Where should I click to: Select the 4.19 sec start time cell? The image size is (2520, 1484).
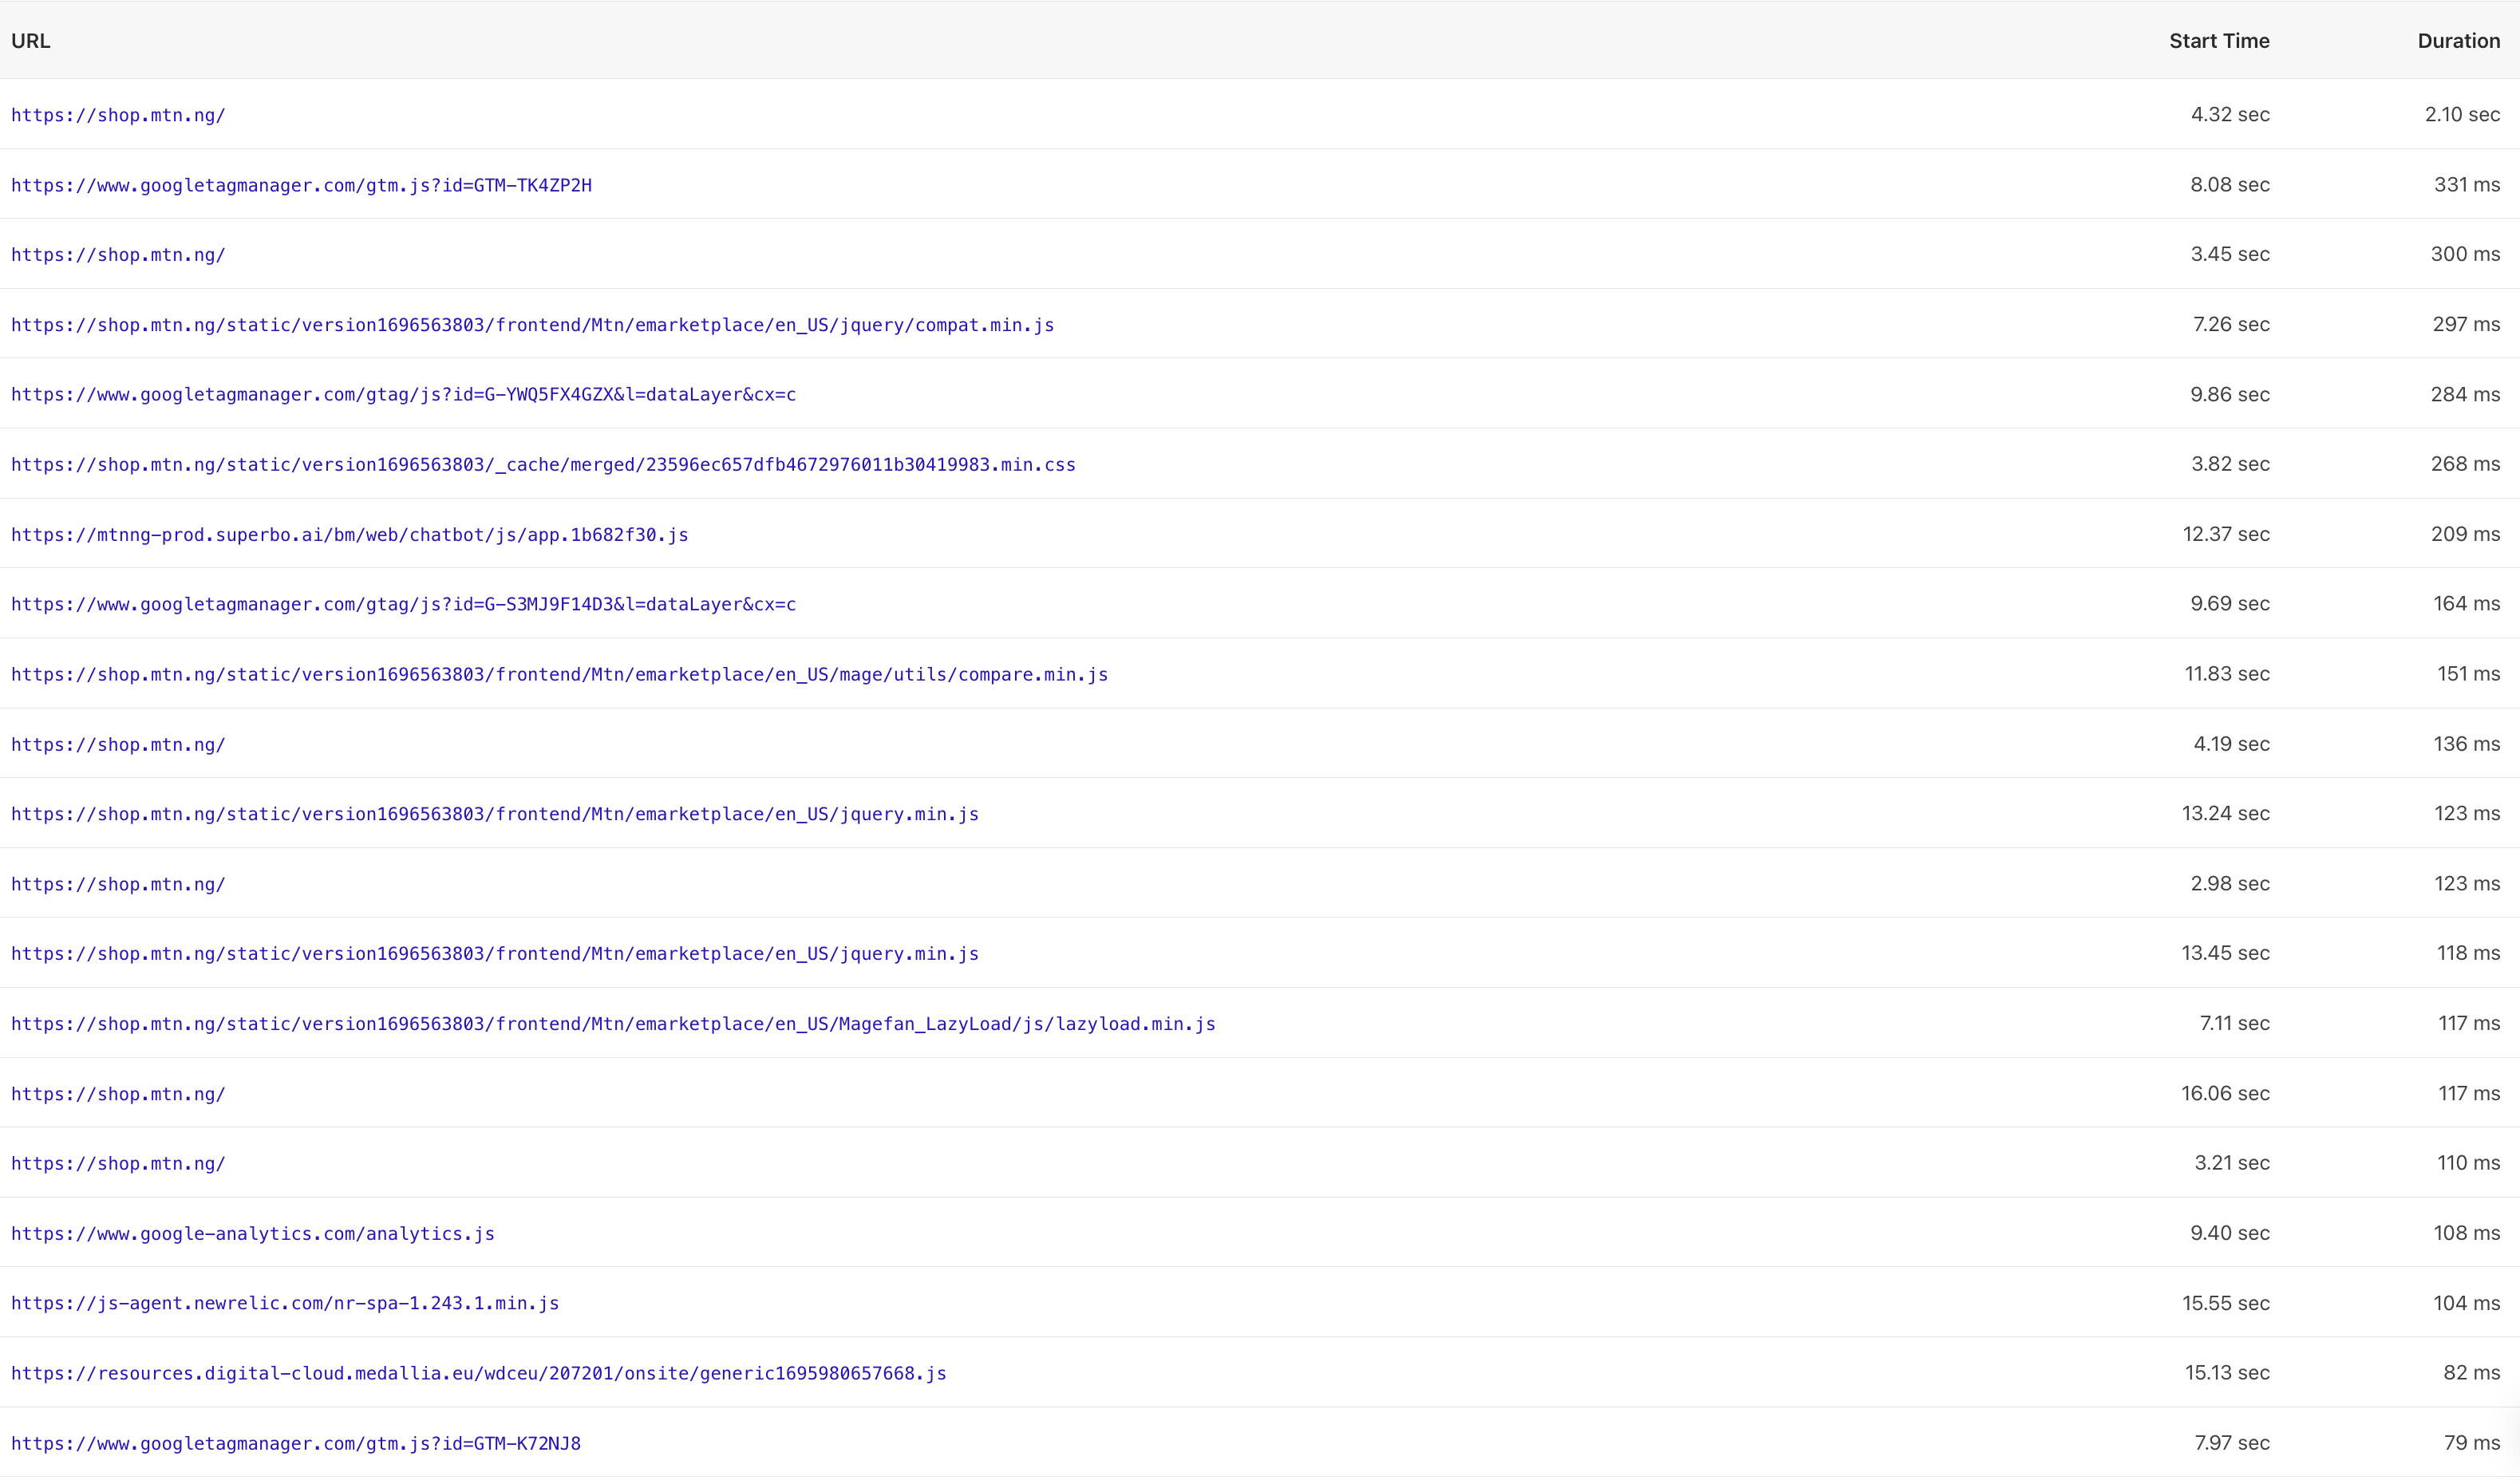tap(2231, 743)
